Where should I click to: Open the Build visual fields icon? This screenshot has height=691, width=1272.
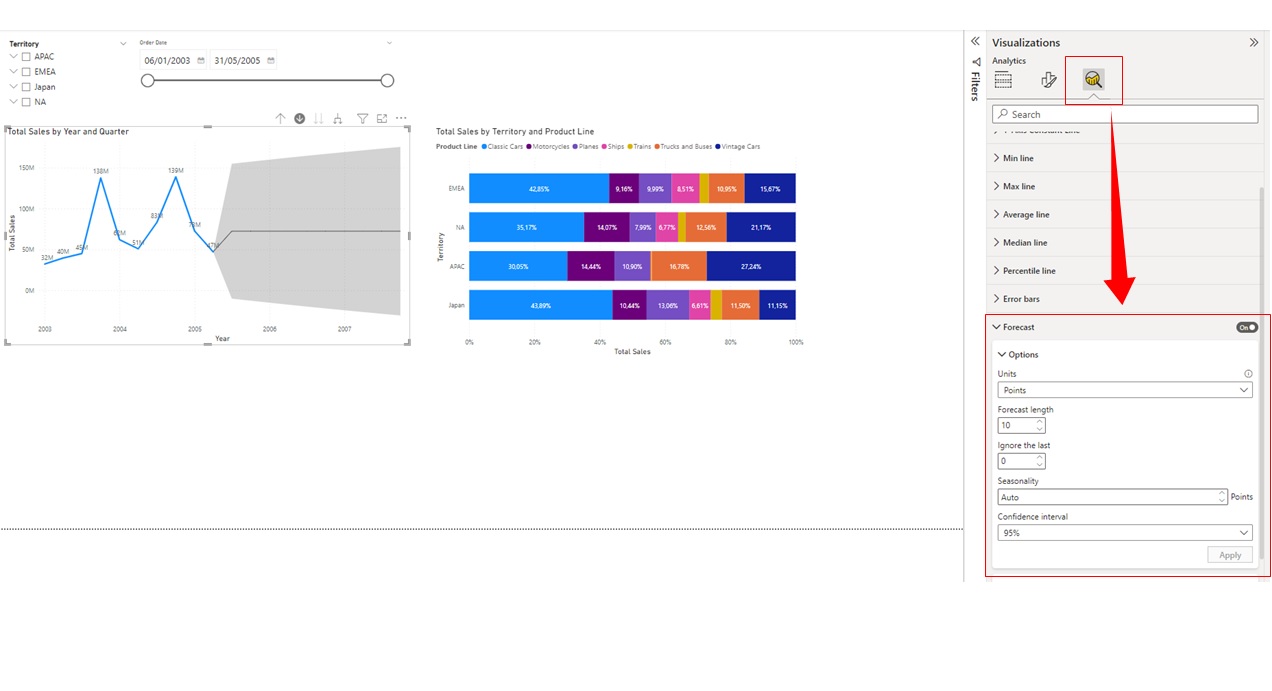pos(1003,80)
